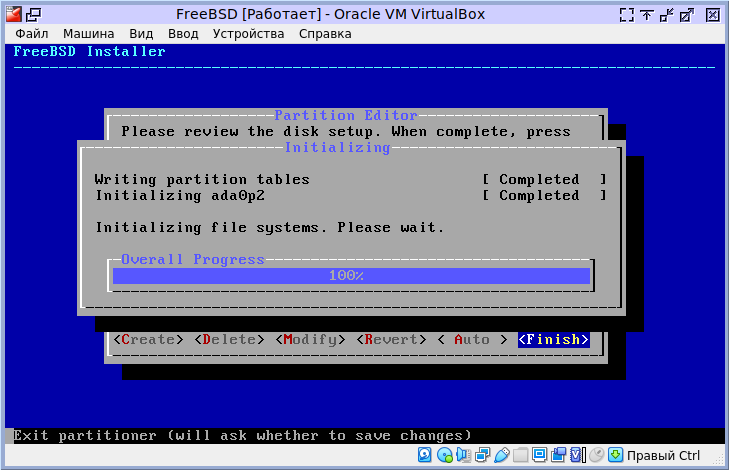Click the virtualization CPU status icon
Screen dimensions: 729x470
[577, 455]
